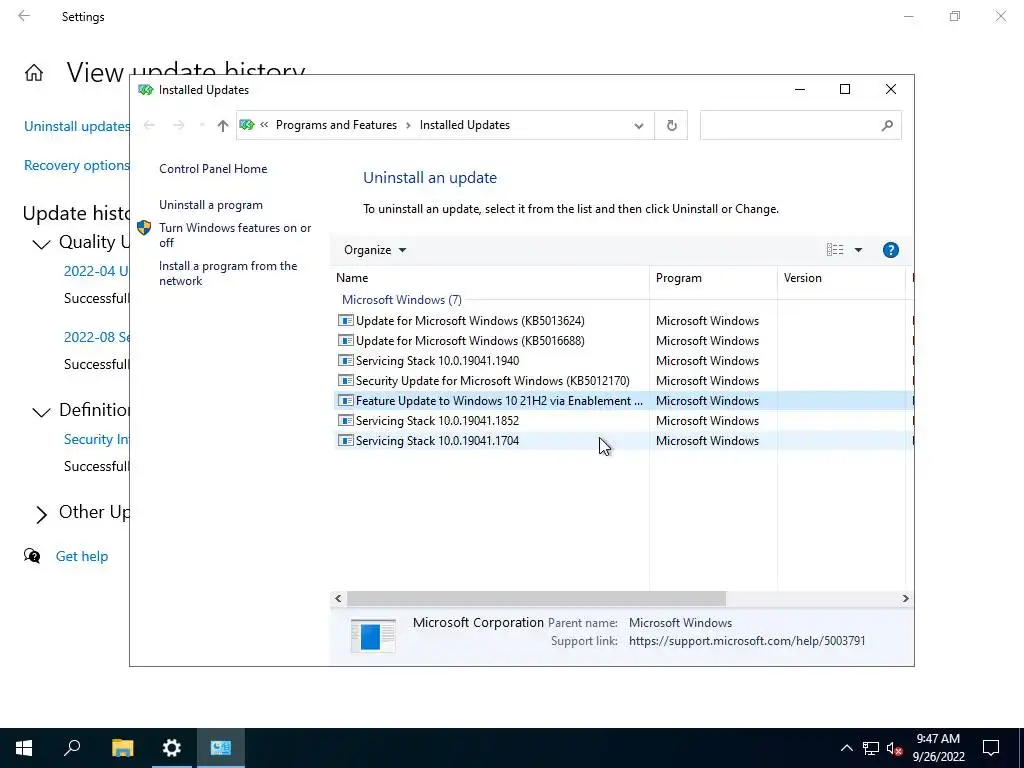Click the change view icon
The width and height of the screenshot is (1024, 768).
835,250
